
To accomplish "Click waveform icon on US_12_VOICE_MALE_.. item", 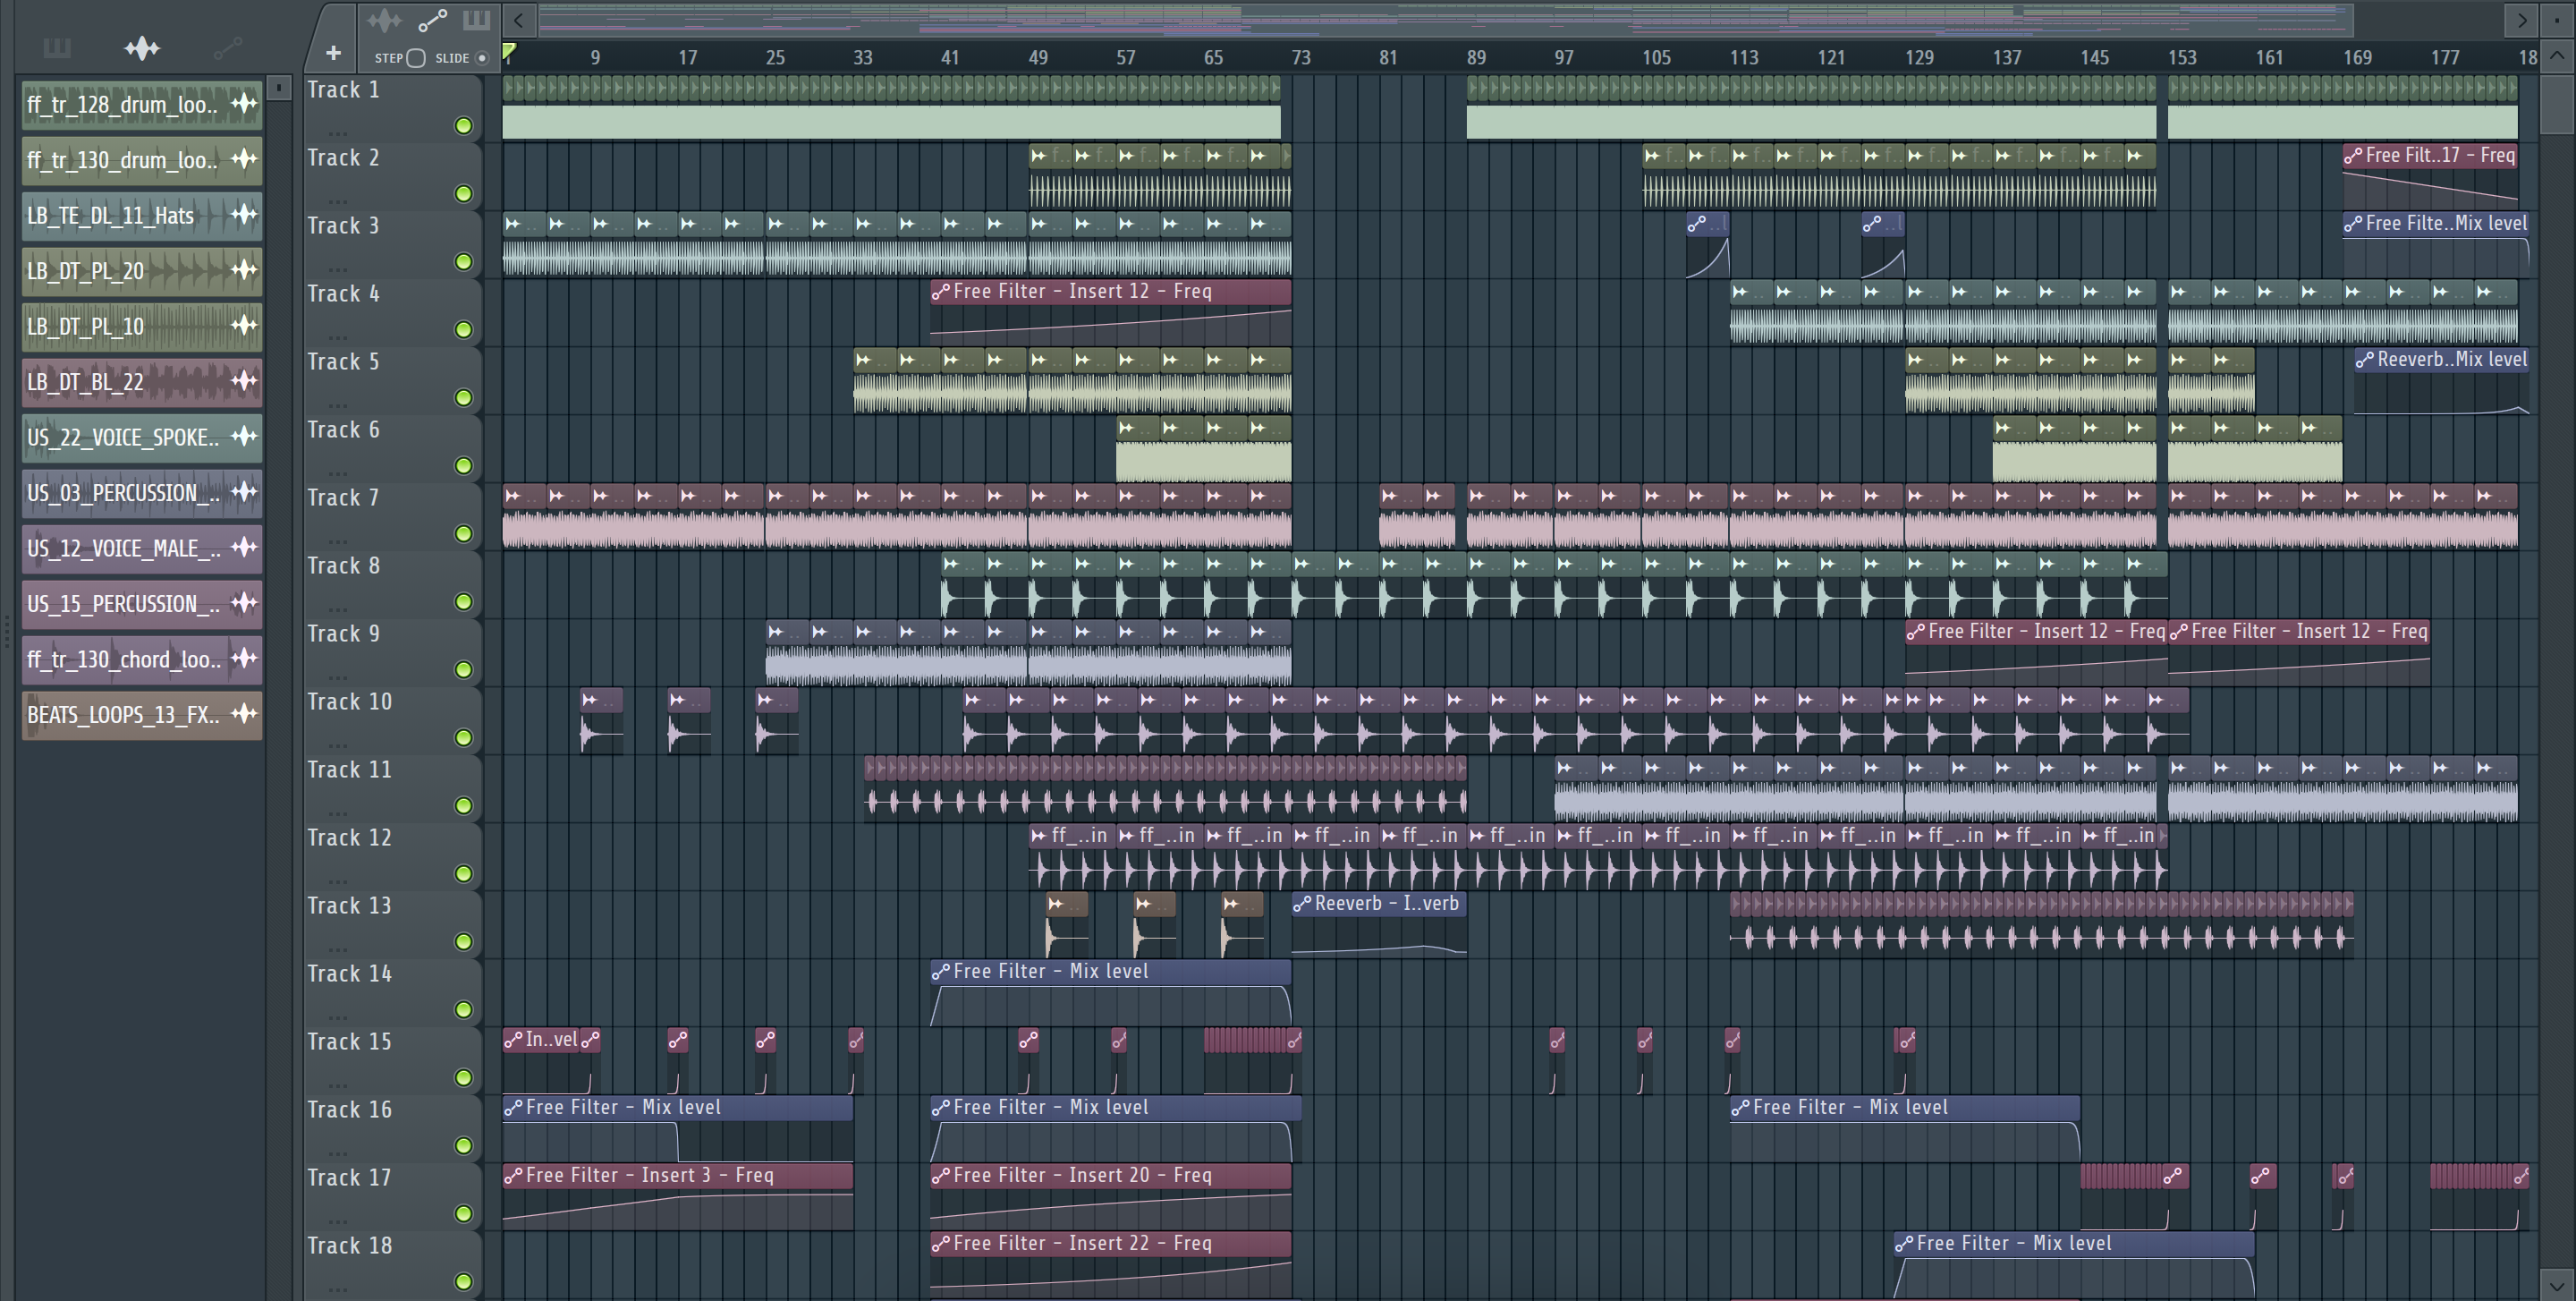I will coord(244,547).
